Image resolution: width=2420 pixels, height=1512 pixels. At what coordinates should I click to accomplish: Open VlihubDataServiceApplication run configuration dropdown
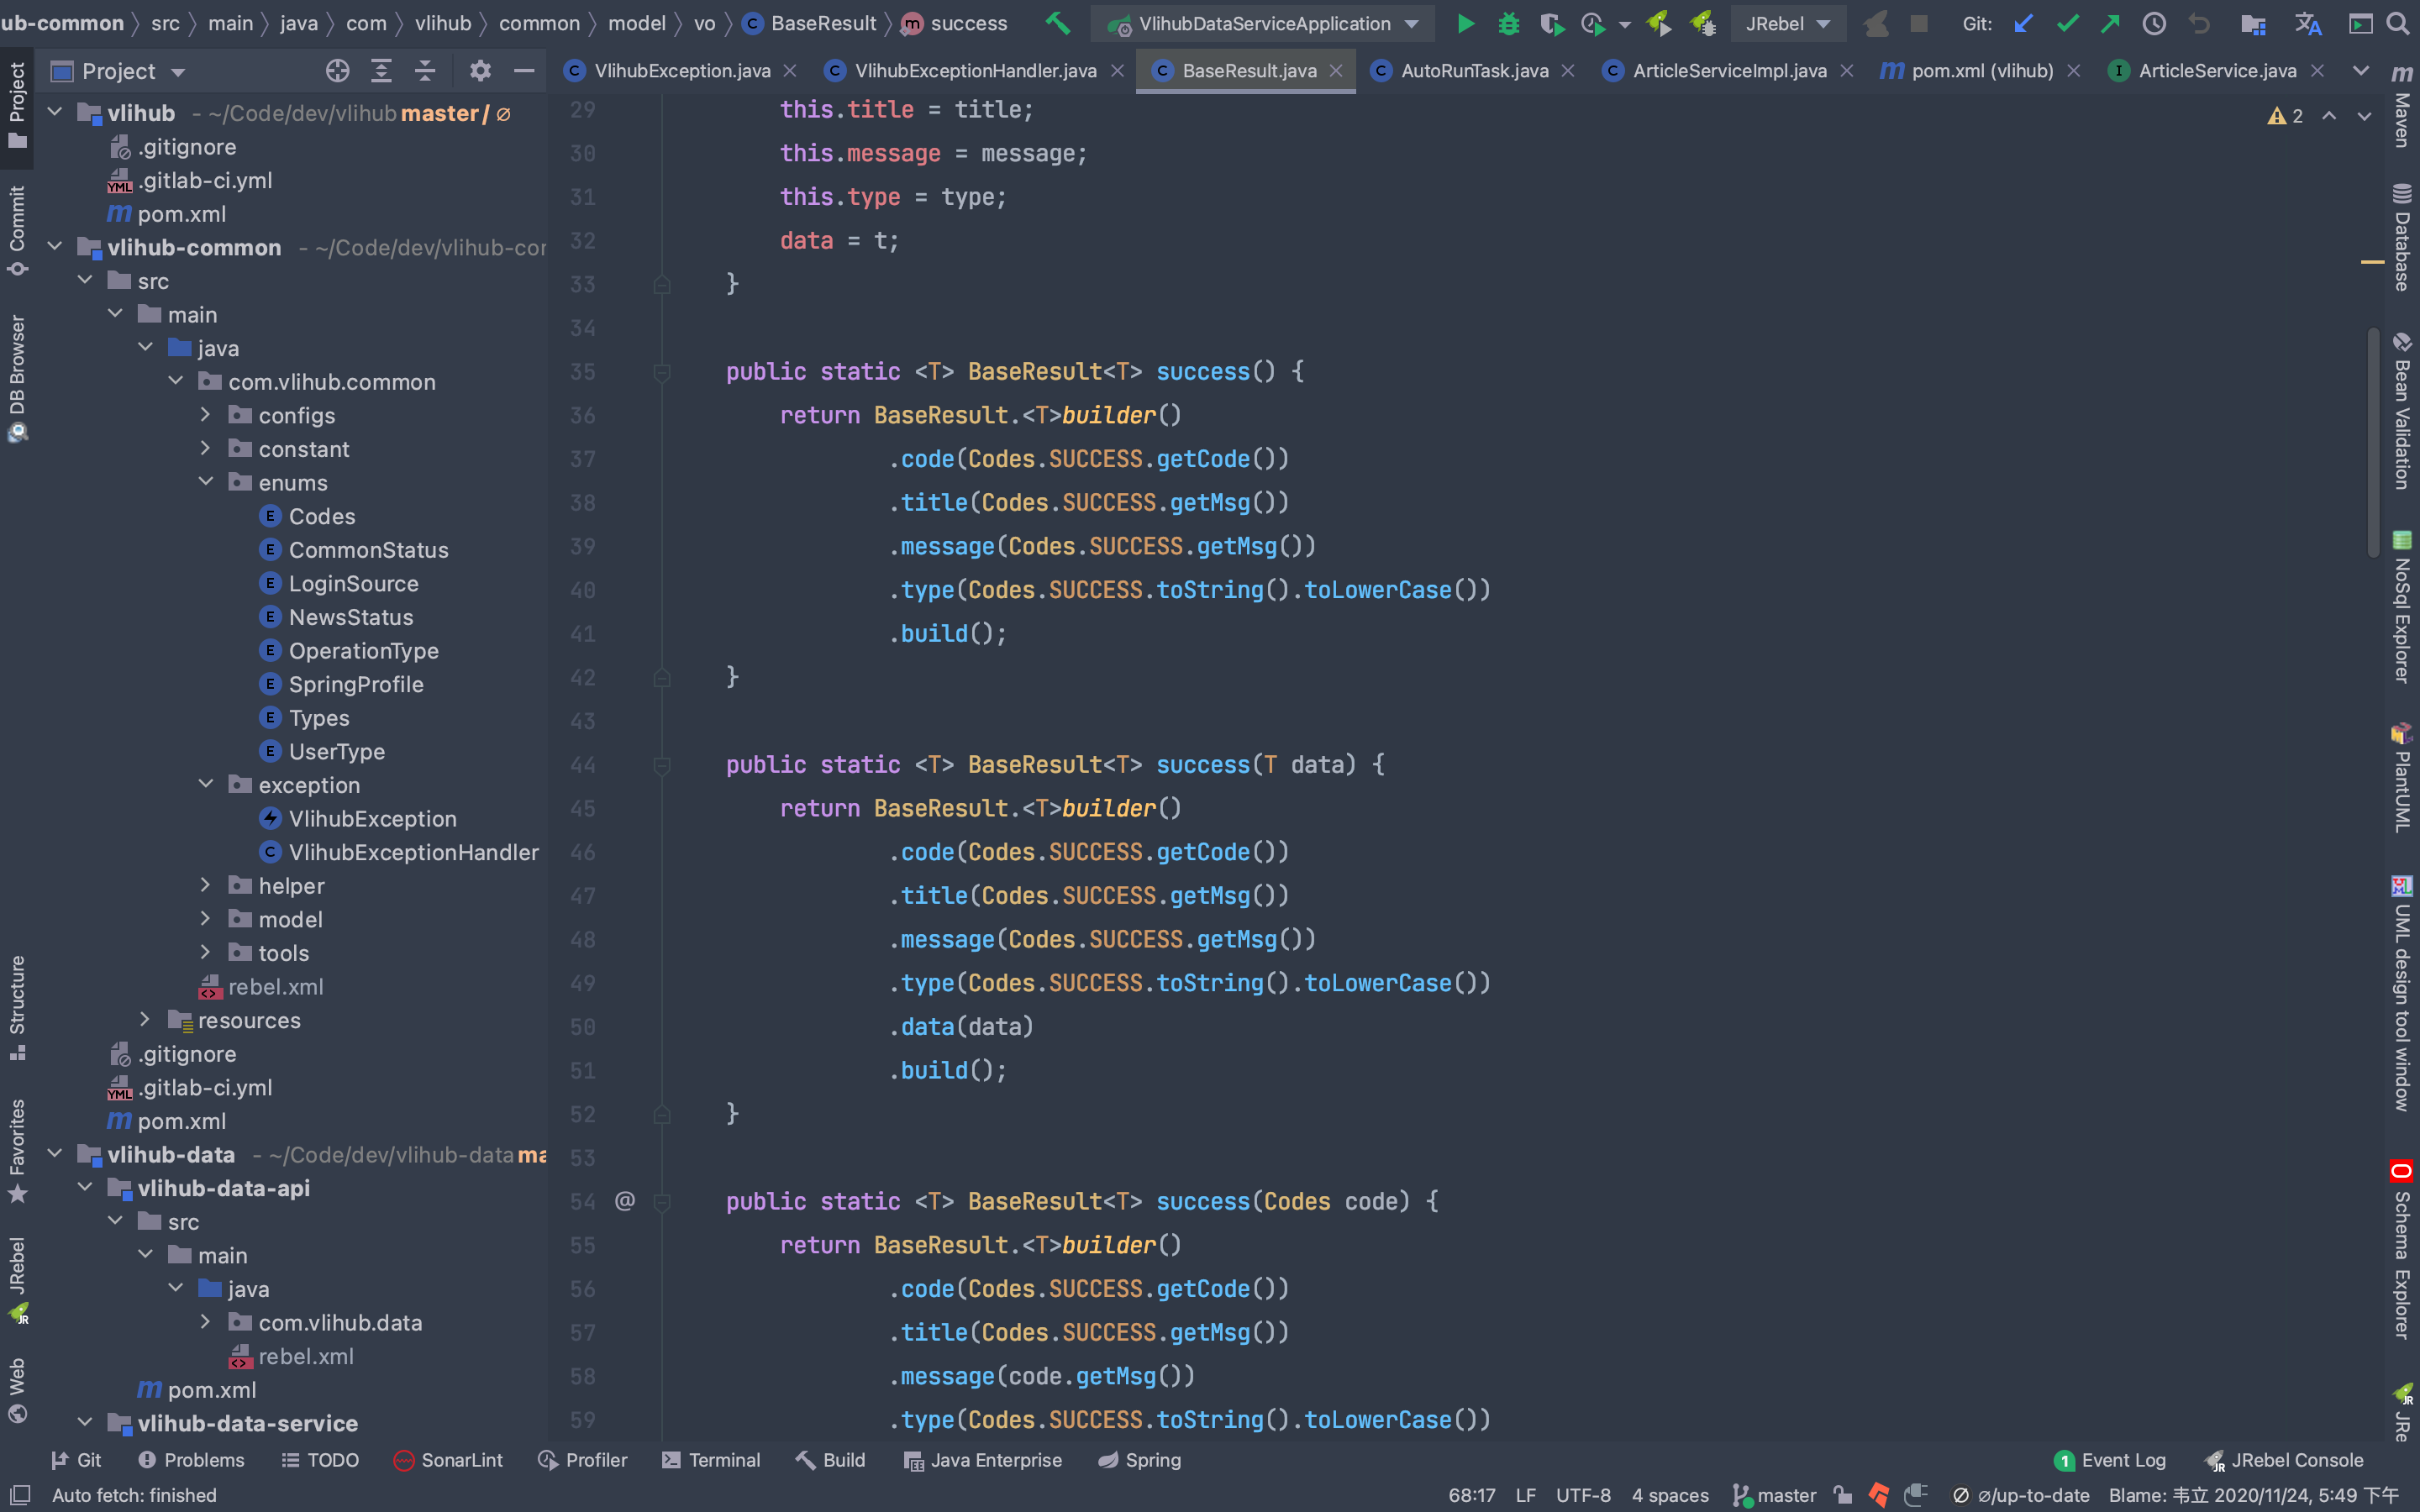click(1264, 24)
